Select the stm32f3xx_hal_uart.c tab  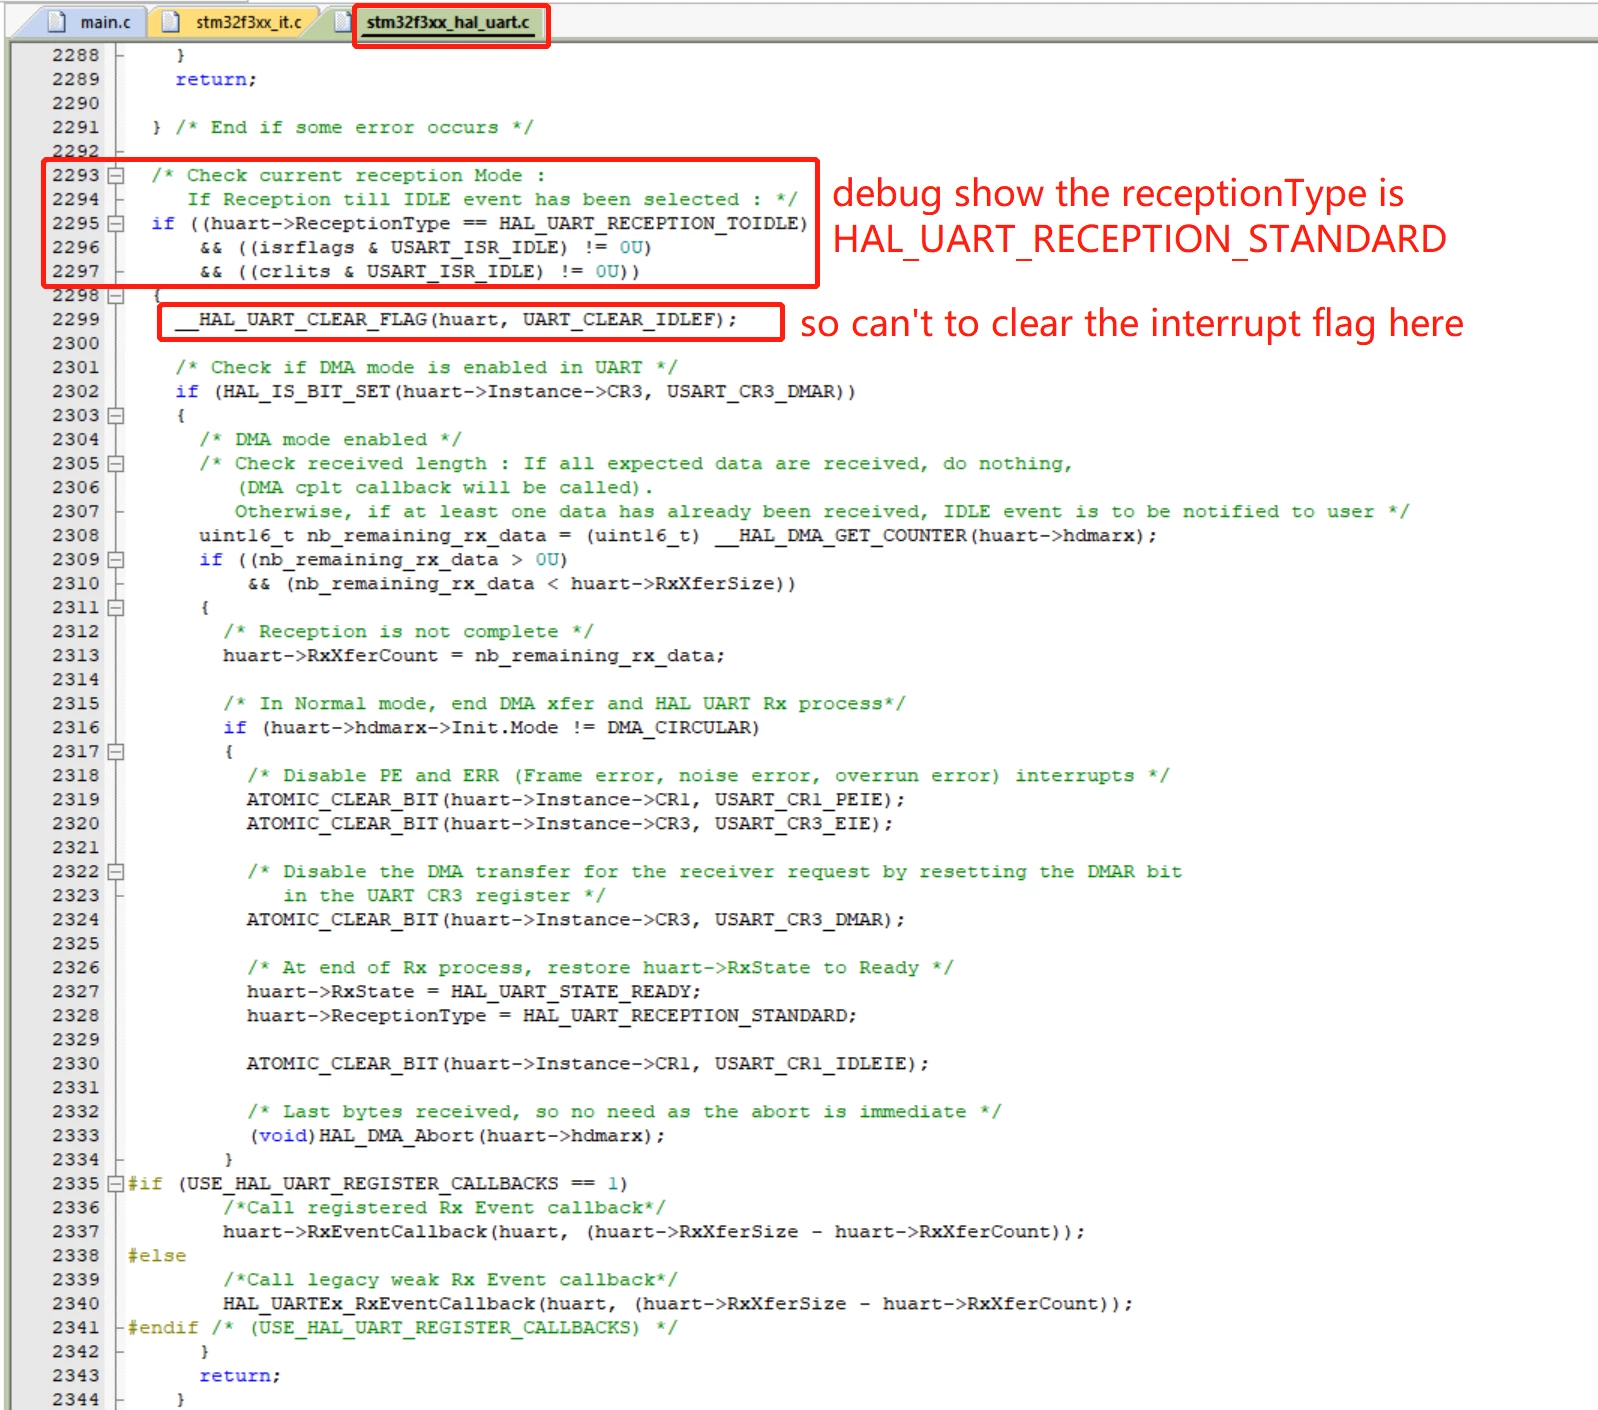click(447, 22)
